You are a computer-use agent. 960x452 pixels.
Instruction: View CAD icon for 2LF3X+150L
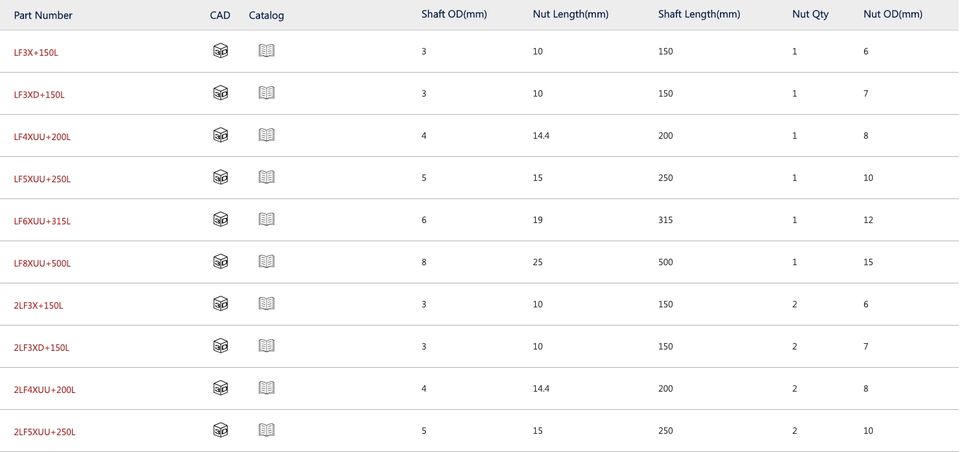click(x=220, y=304)
